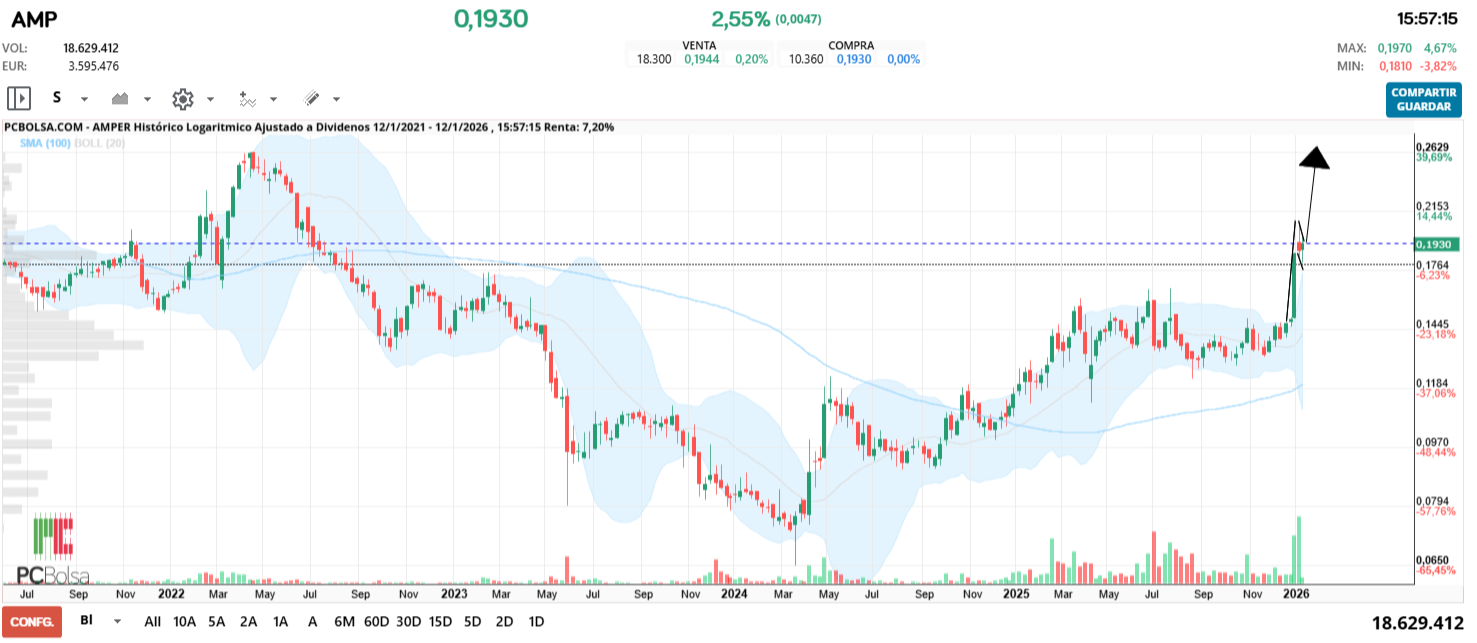The image size is (1477, 643).
Task: Open the dropdown arrow next to S
Action: (84, 99)
